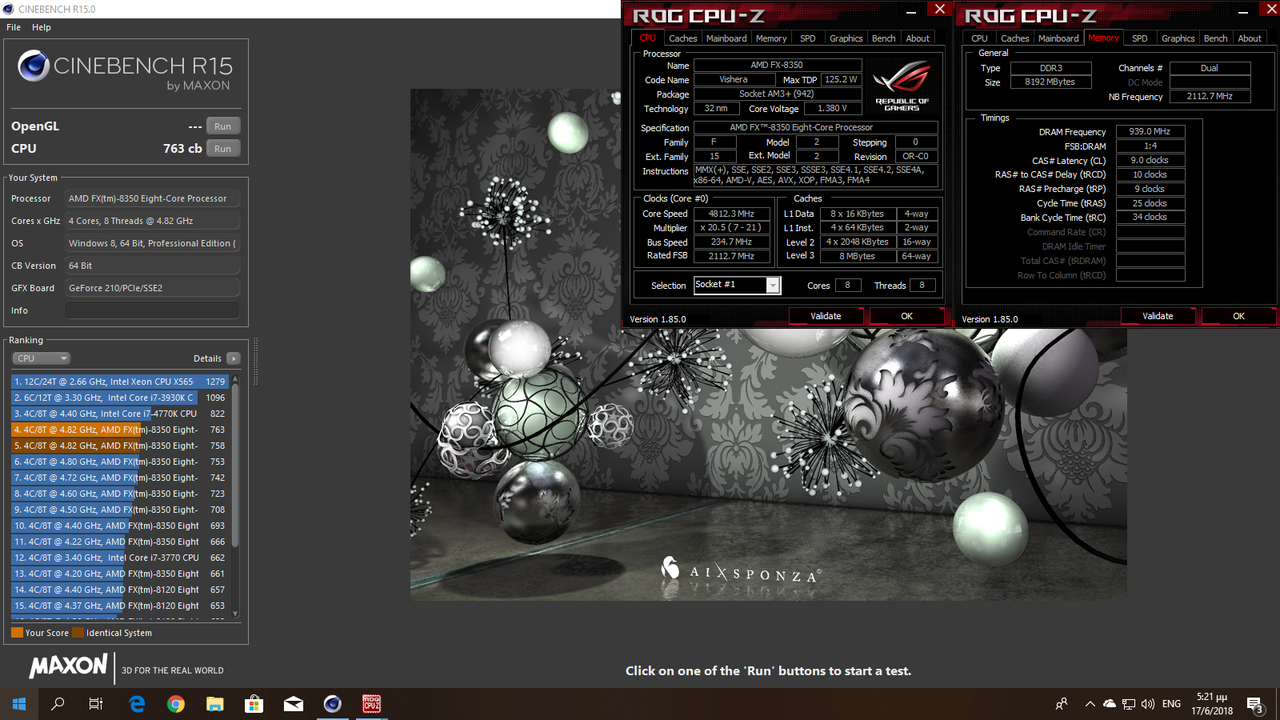Switch to Caches tab in right CPU-Z

(1015, 38)
